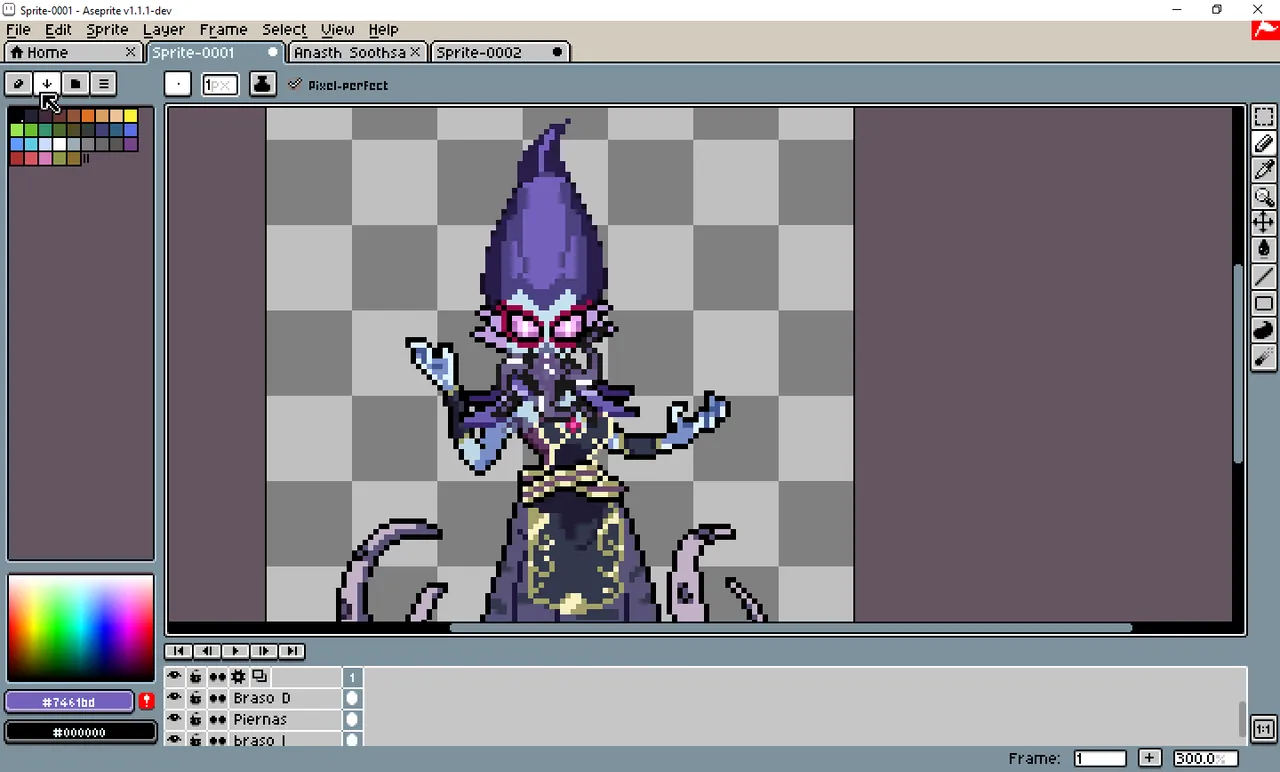
Task: Click background color #000000 button
Action: point(80,732)
